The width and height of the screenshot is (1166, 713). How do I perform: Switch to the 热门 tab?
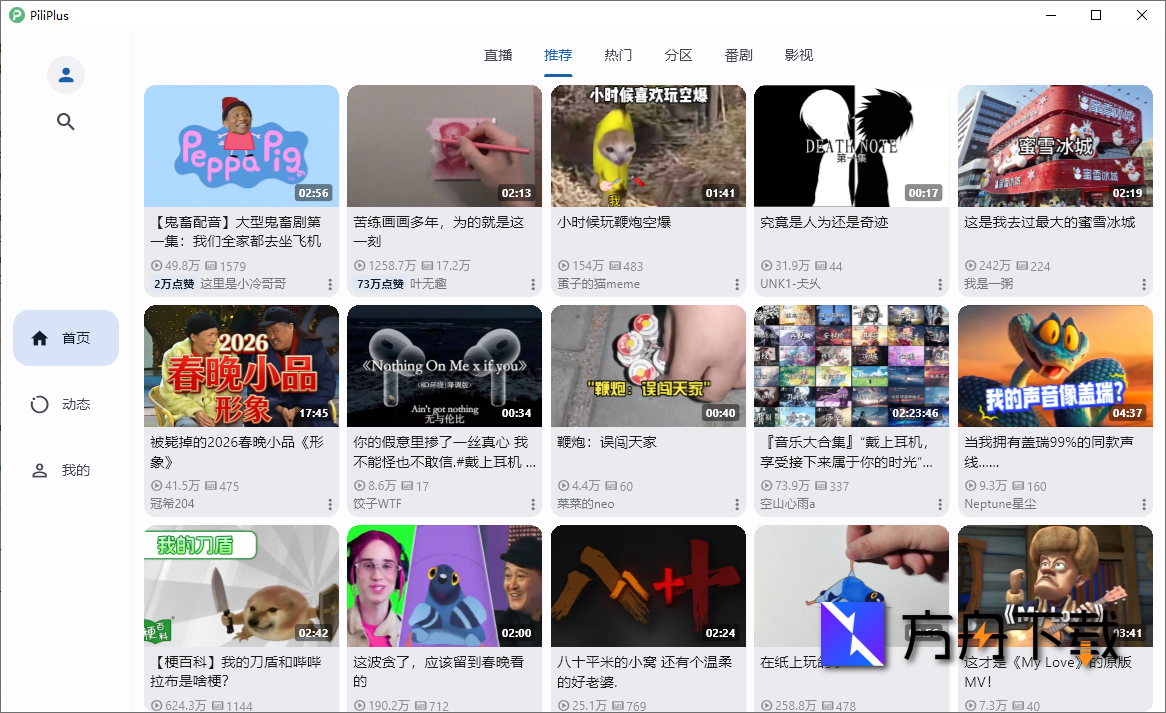pos(618,55)
